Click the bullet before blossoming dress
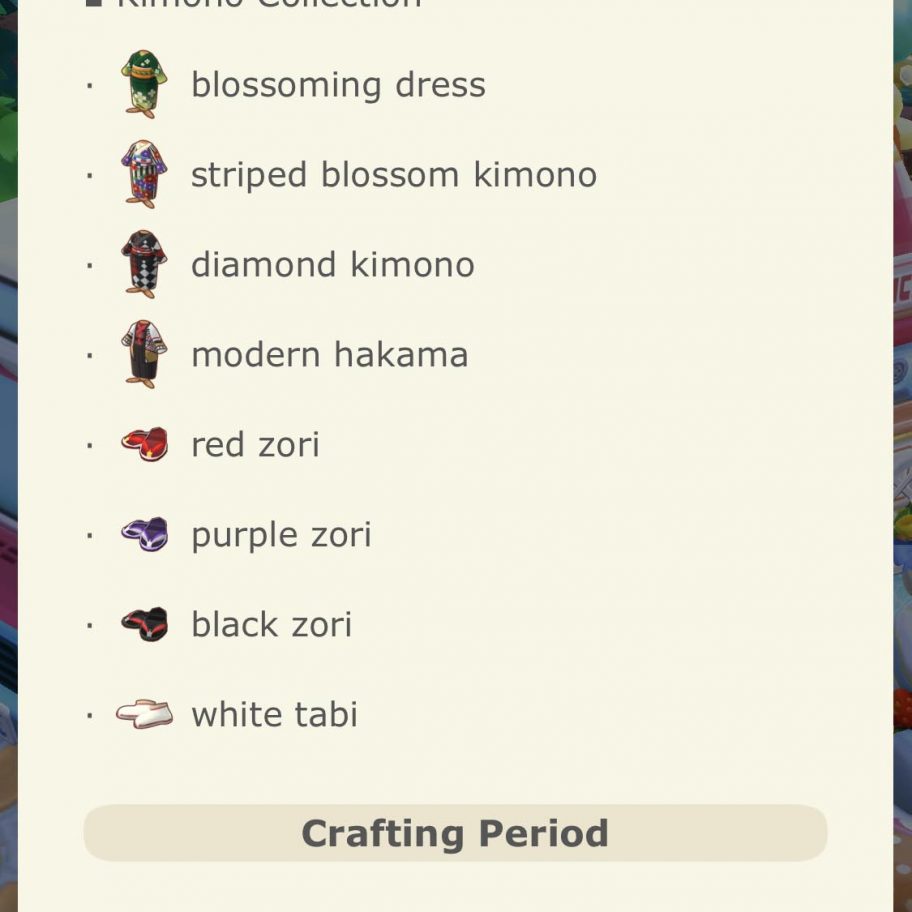 90,86
